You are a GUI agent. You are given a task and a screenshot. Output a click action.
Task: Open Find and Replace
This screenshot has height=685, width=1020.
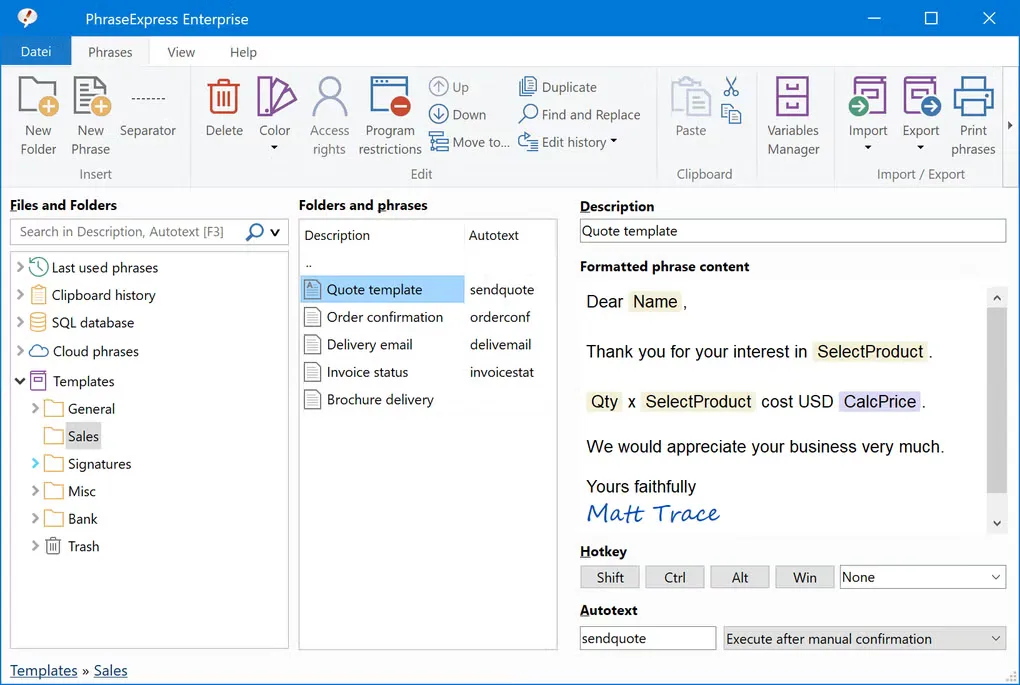coord(579,114)
